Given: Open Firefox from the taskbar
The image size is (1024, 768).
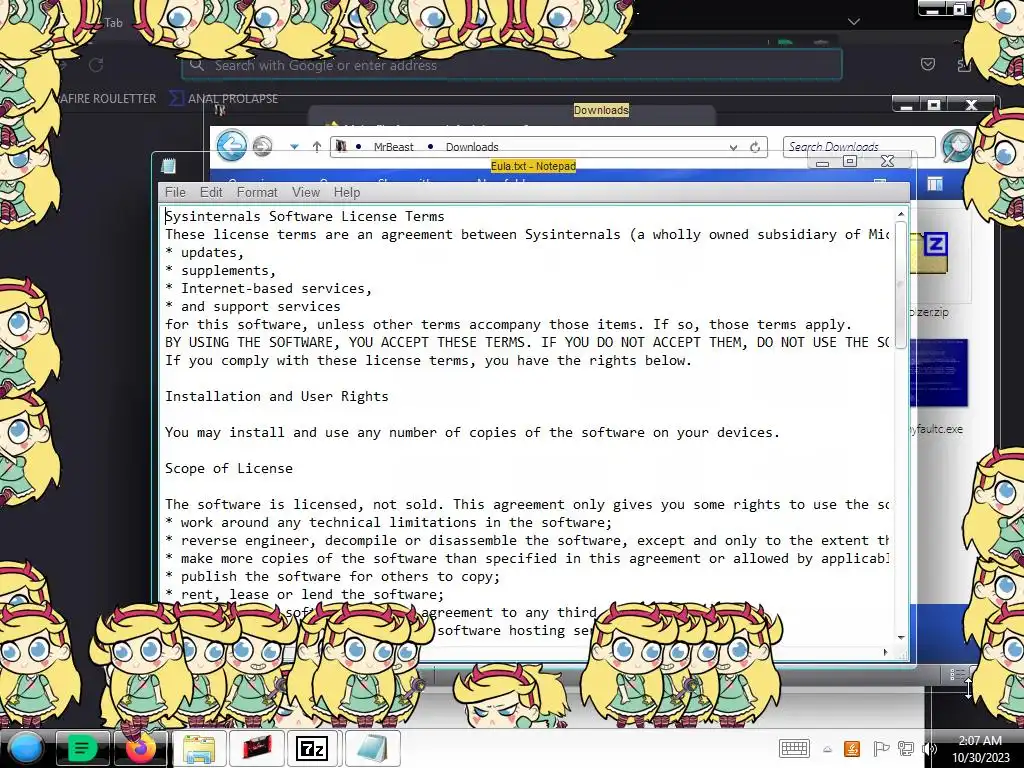Looking at the screenshot, I should click(x=141, y=748).
